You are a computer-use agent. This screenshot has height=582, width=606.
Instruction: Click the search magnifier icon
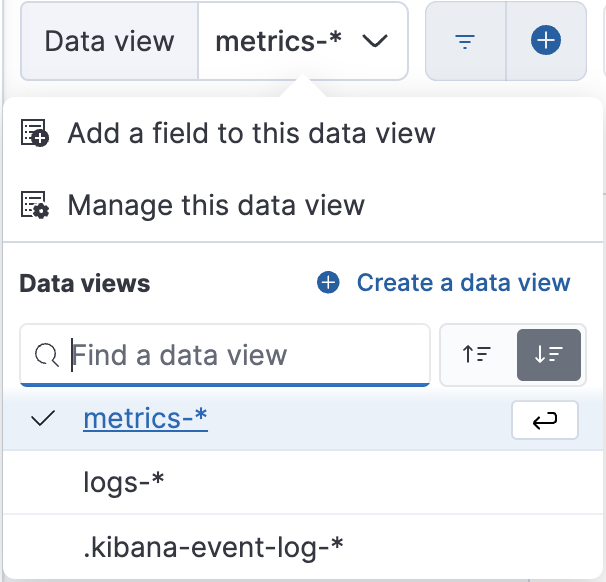[x=46, y=355]
